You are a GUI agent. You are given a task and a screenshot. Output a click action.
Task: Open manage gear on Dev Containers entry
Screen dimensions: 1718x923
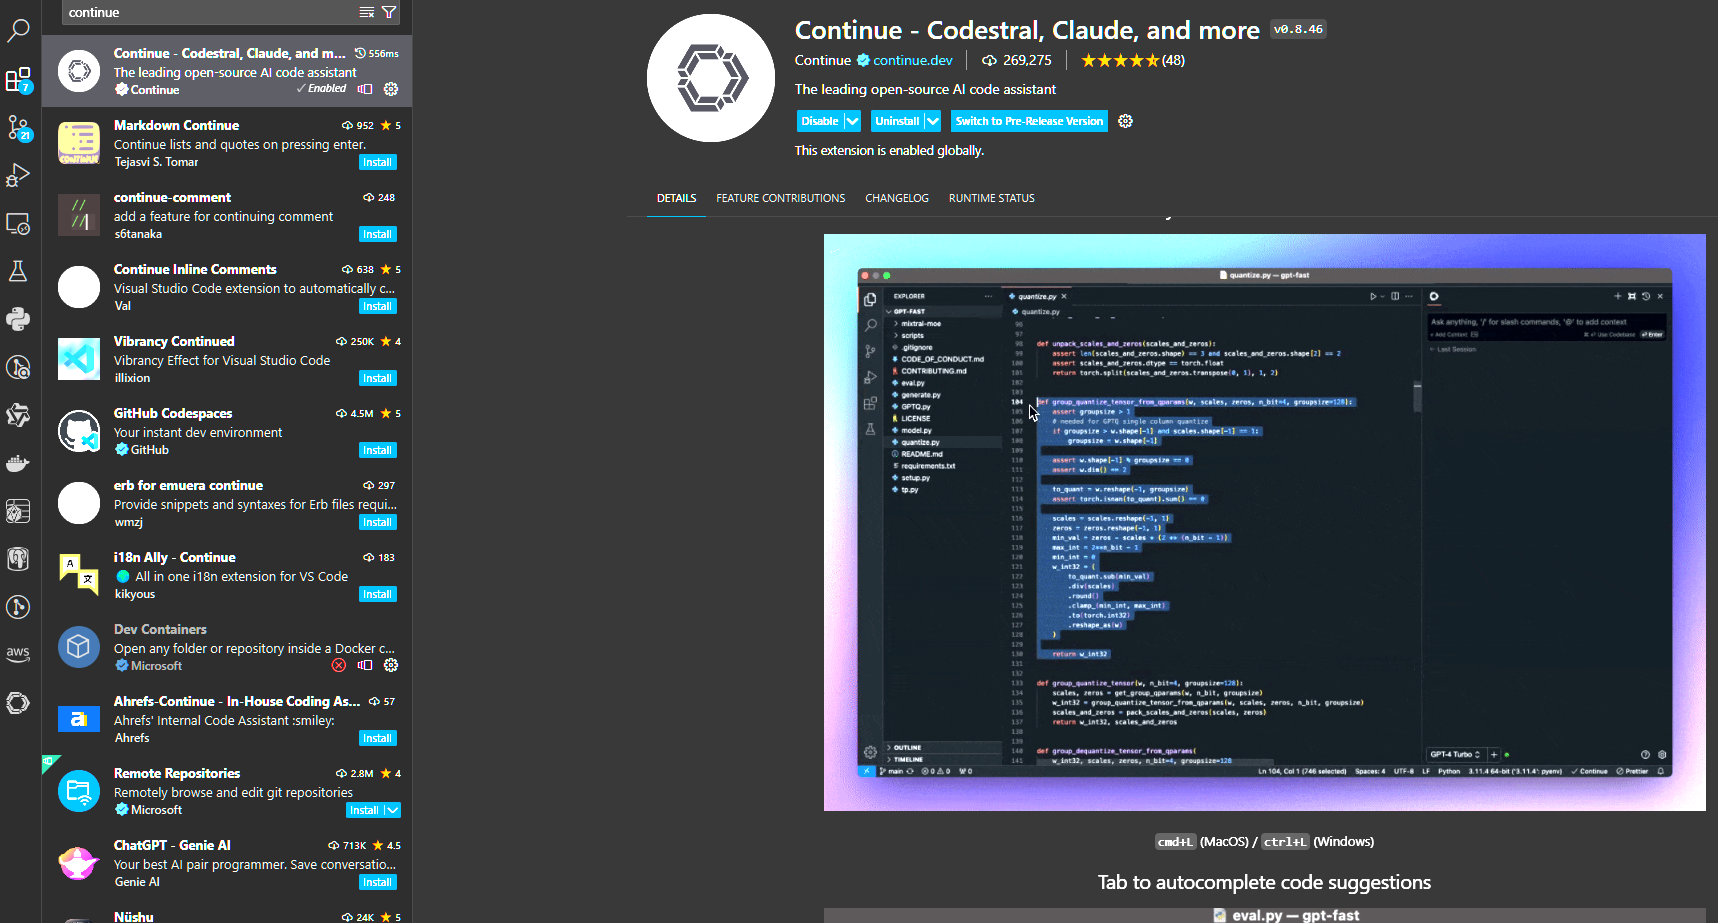coord(391,665)
